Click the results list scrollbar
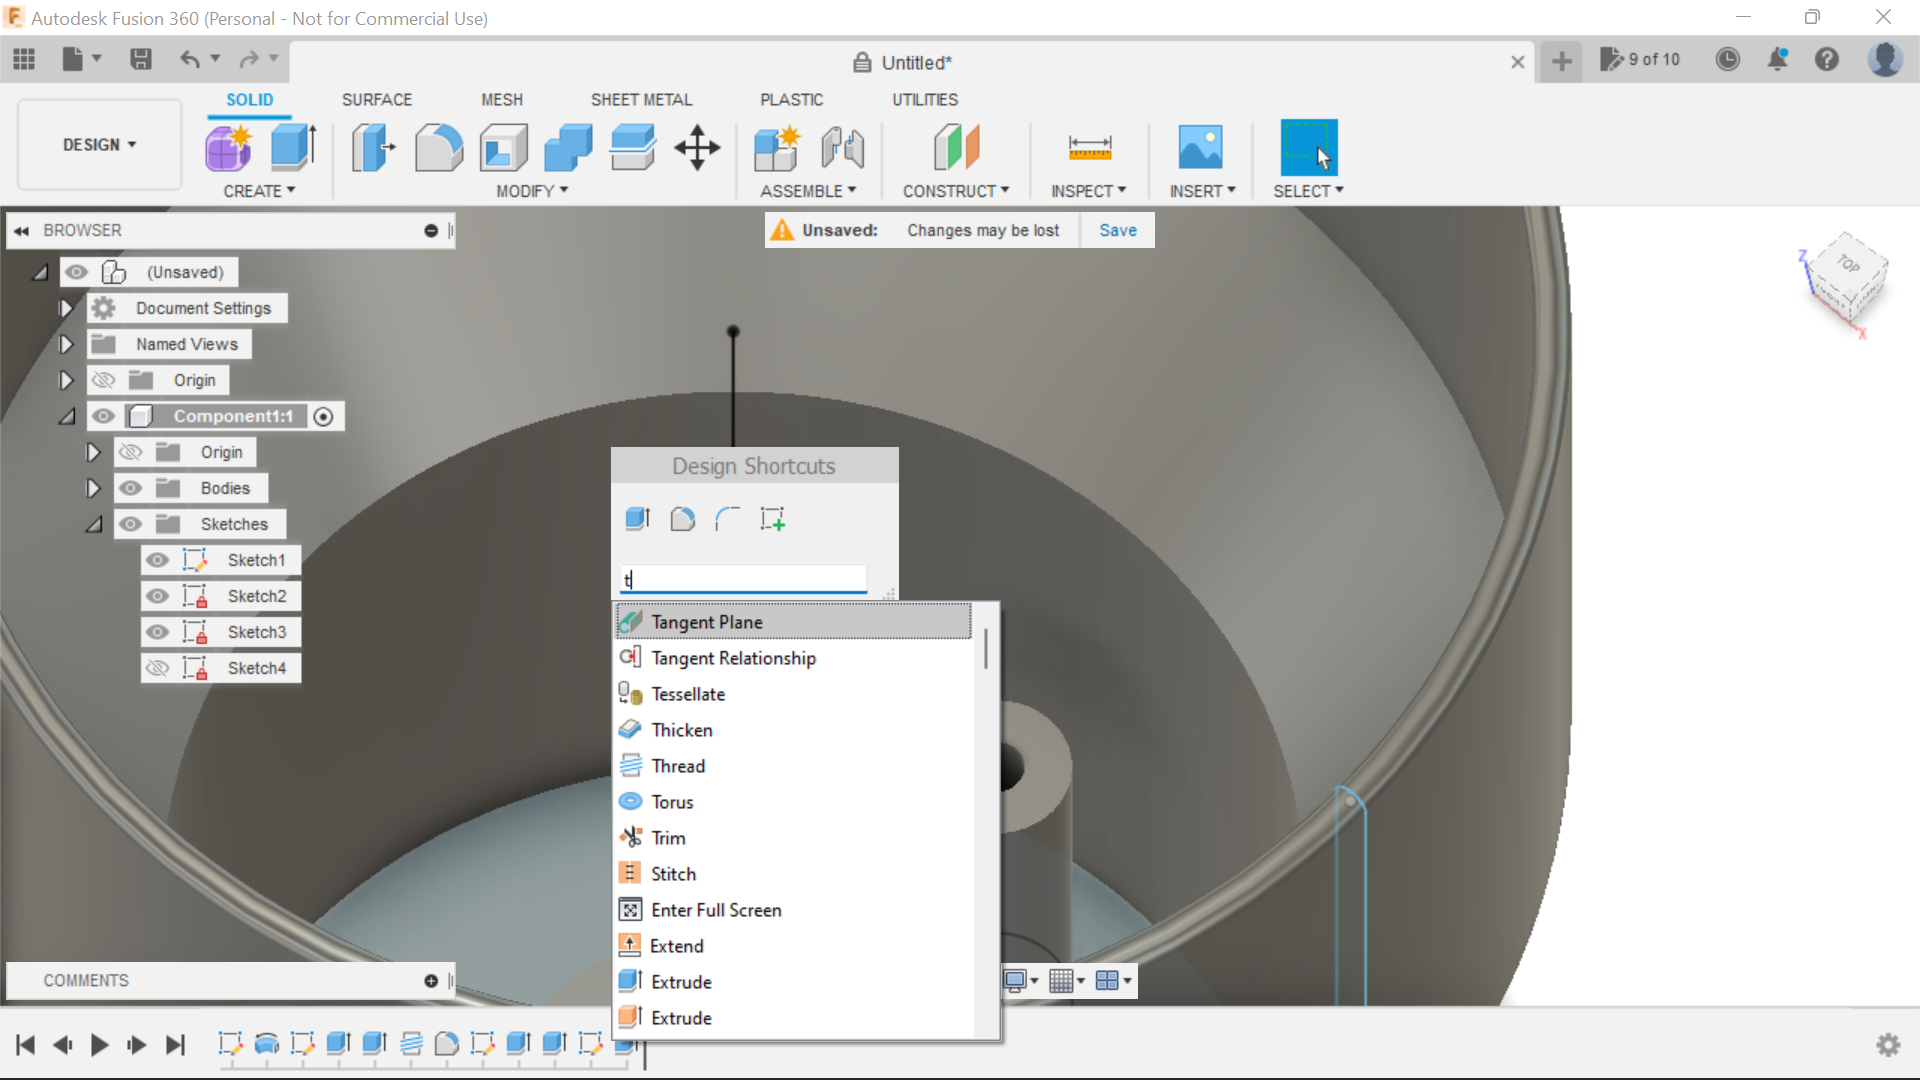This screenshot has width=1920, height=1080. click(986, 648)
